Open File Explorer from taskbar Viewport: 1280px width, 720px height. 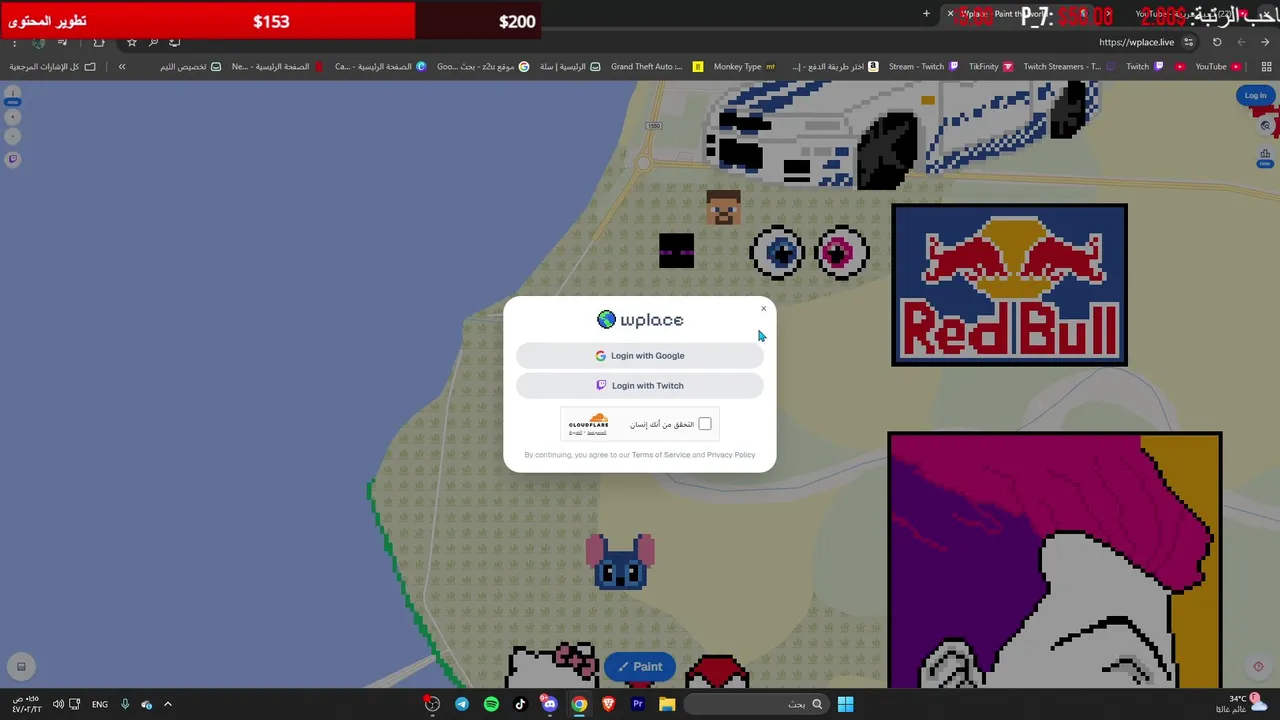coord(667,704)
